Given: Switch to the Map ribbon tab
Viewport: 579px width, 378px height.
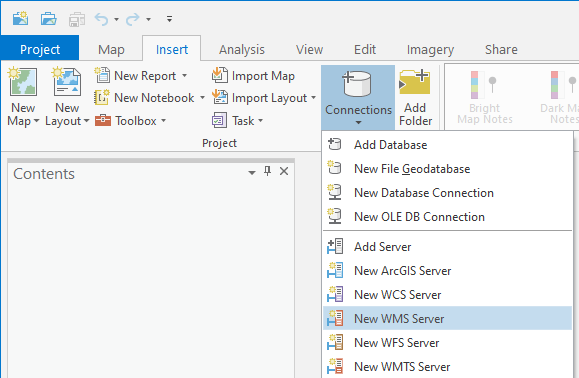Looking at the screenshot, I should click(x=111, y=49).
